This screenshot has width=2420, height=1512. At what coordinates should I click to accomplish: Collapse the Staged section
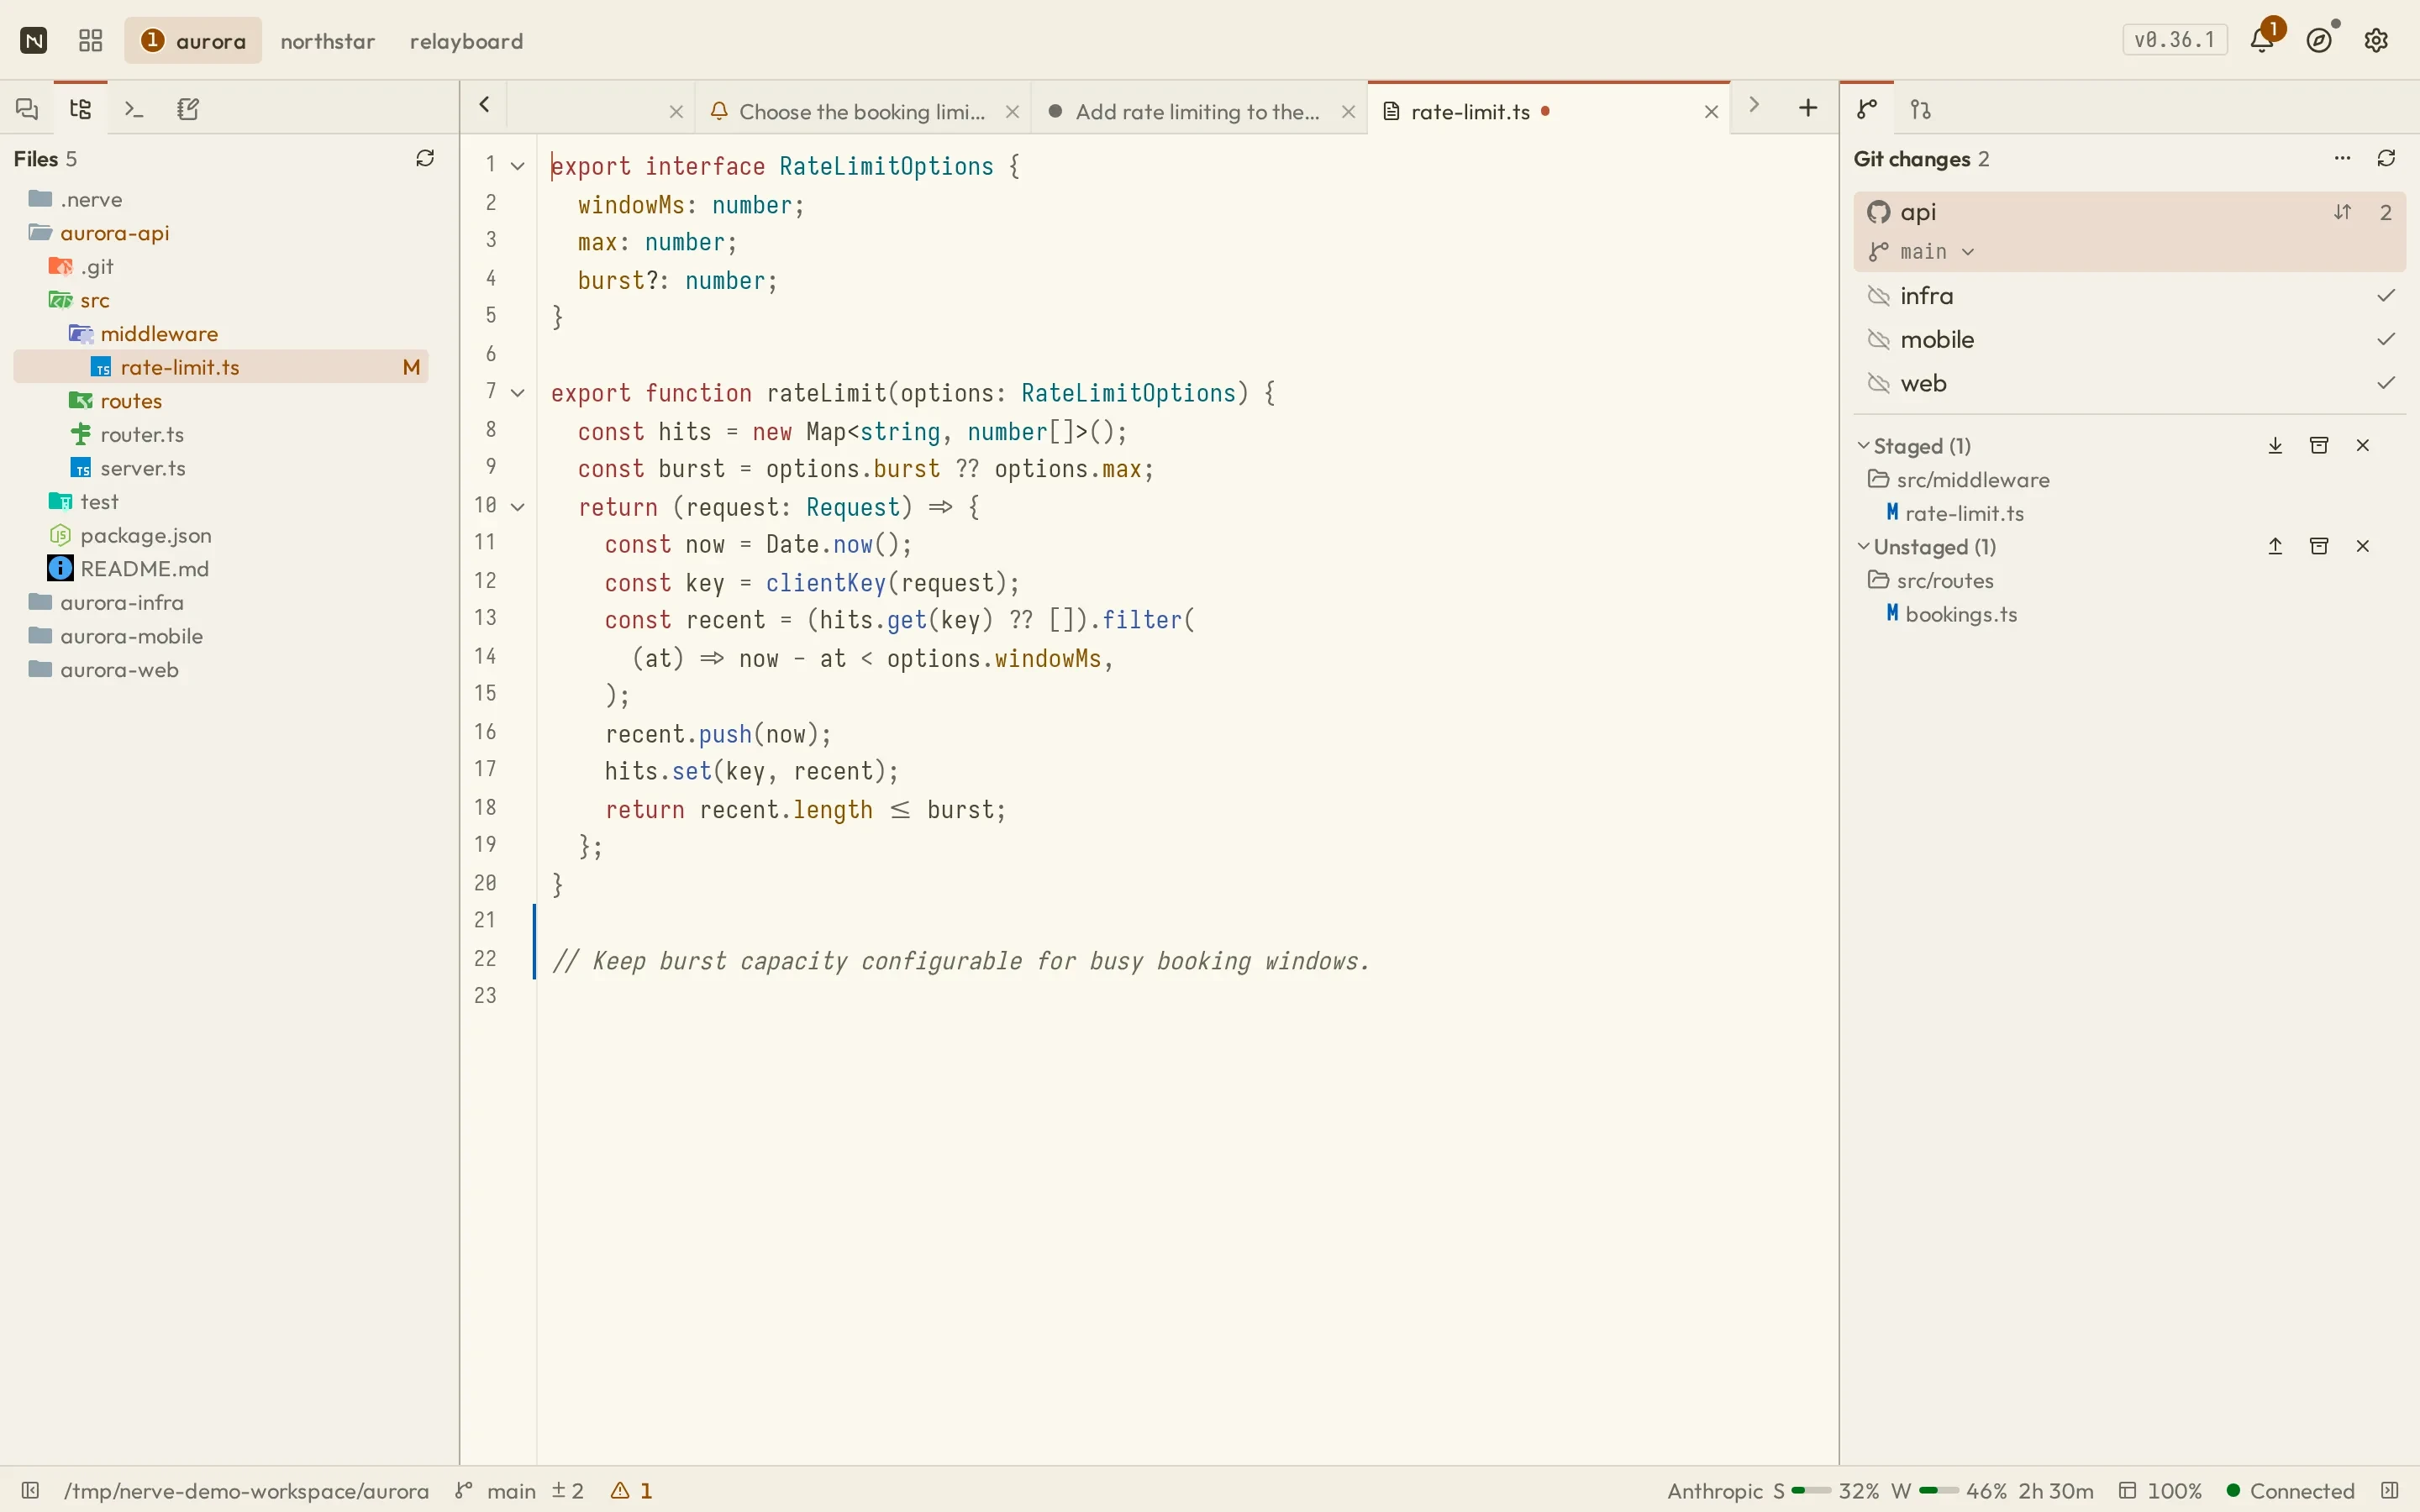1864,445
